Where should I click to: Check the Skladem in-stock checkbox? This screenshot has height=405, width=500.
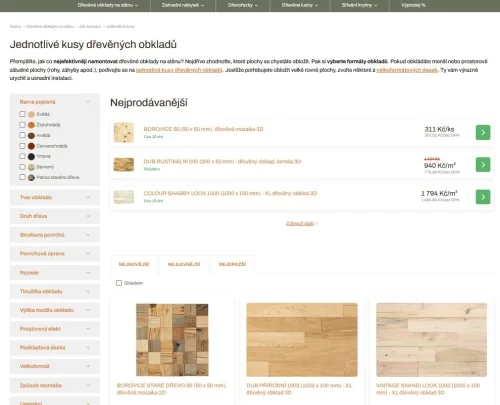click(x=119, y=283)
